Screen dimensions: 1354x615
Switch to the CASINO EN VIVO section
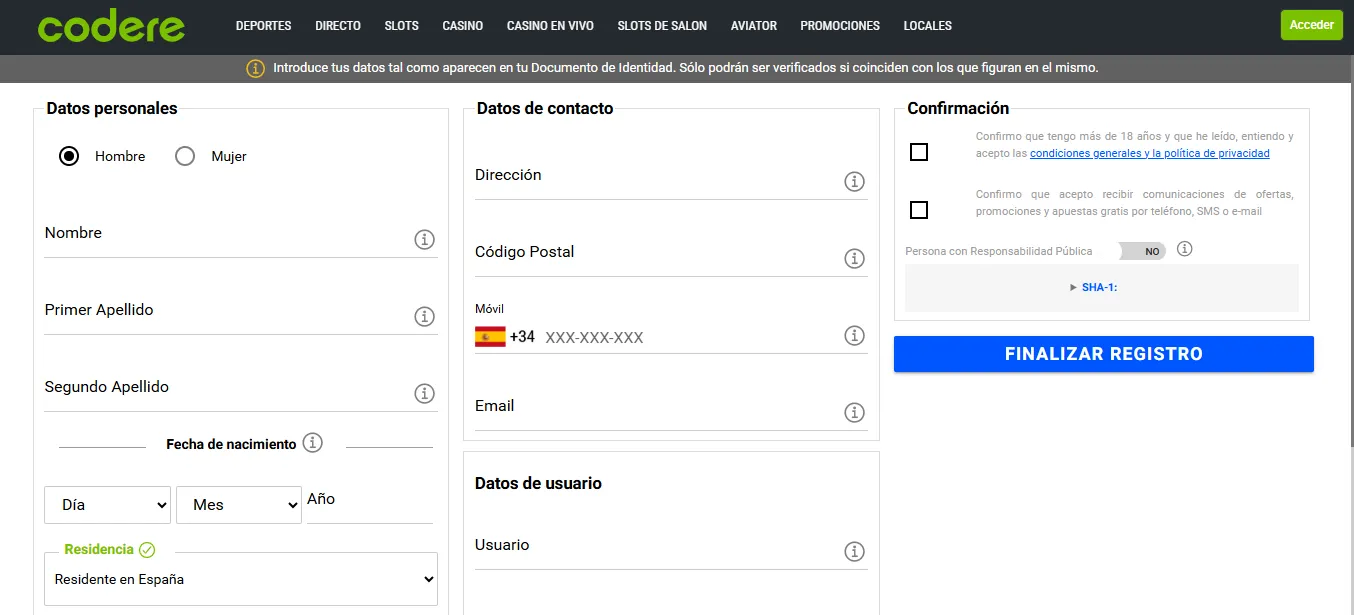pos(550,25)
